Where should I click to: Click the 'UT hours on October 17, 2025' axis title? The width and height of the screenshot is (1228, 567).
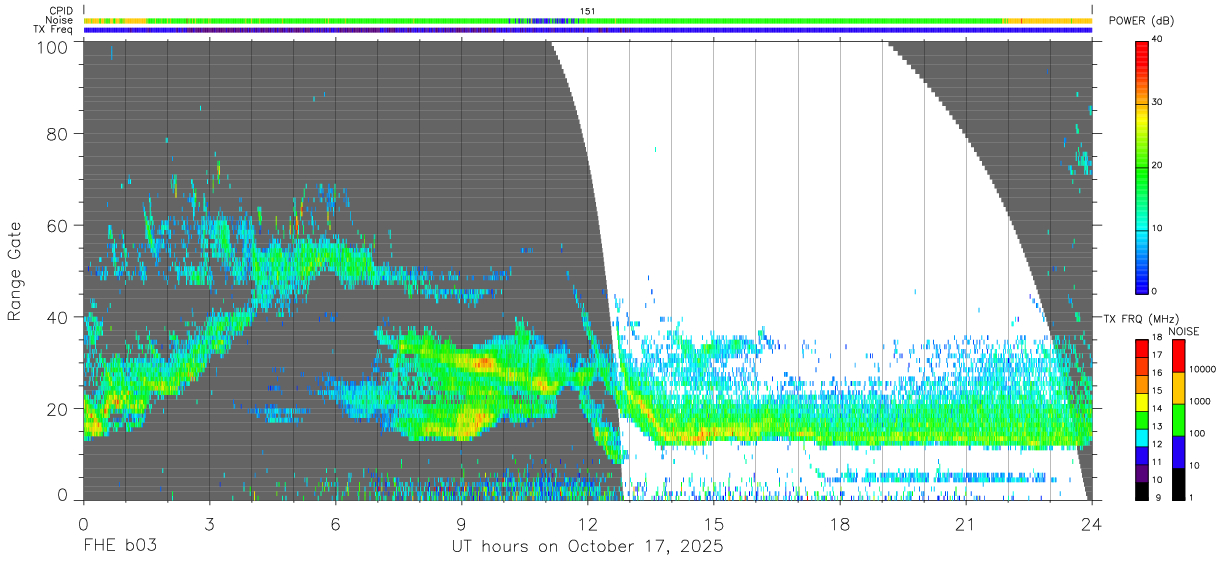tap(587, 548)
